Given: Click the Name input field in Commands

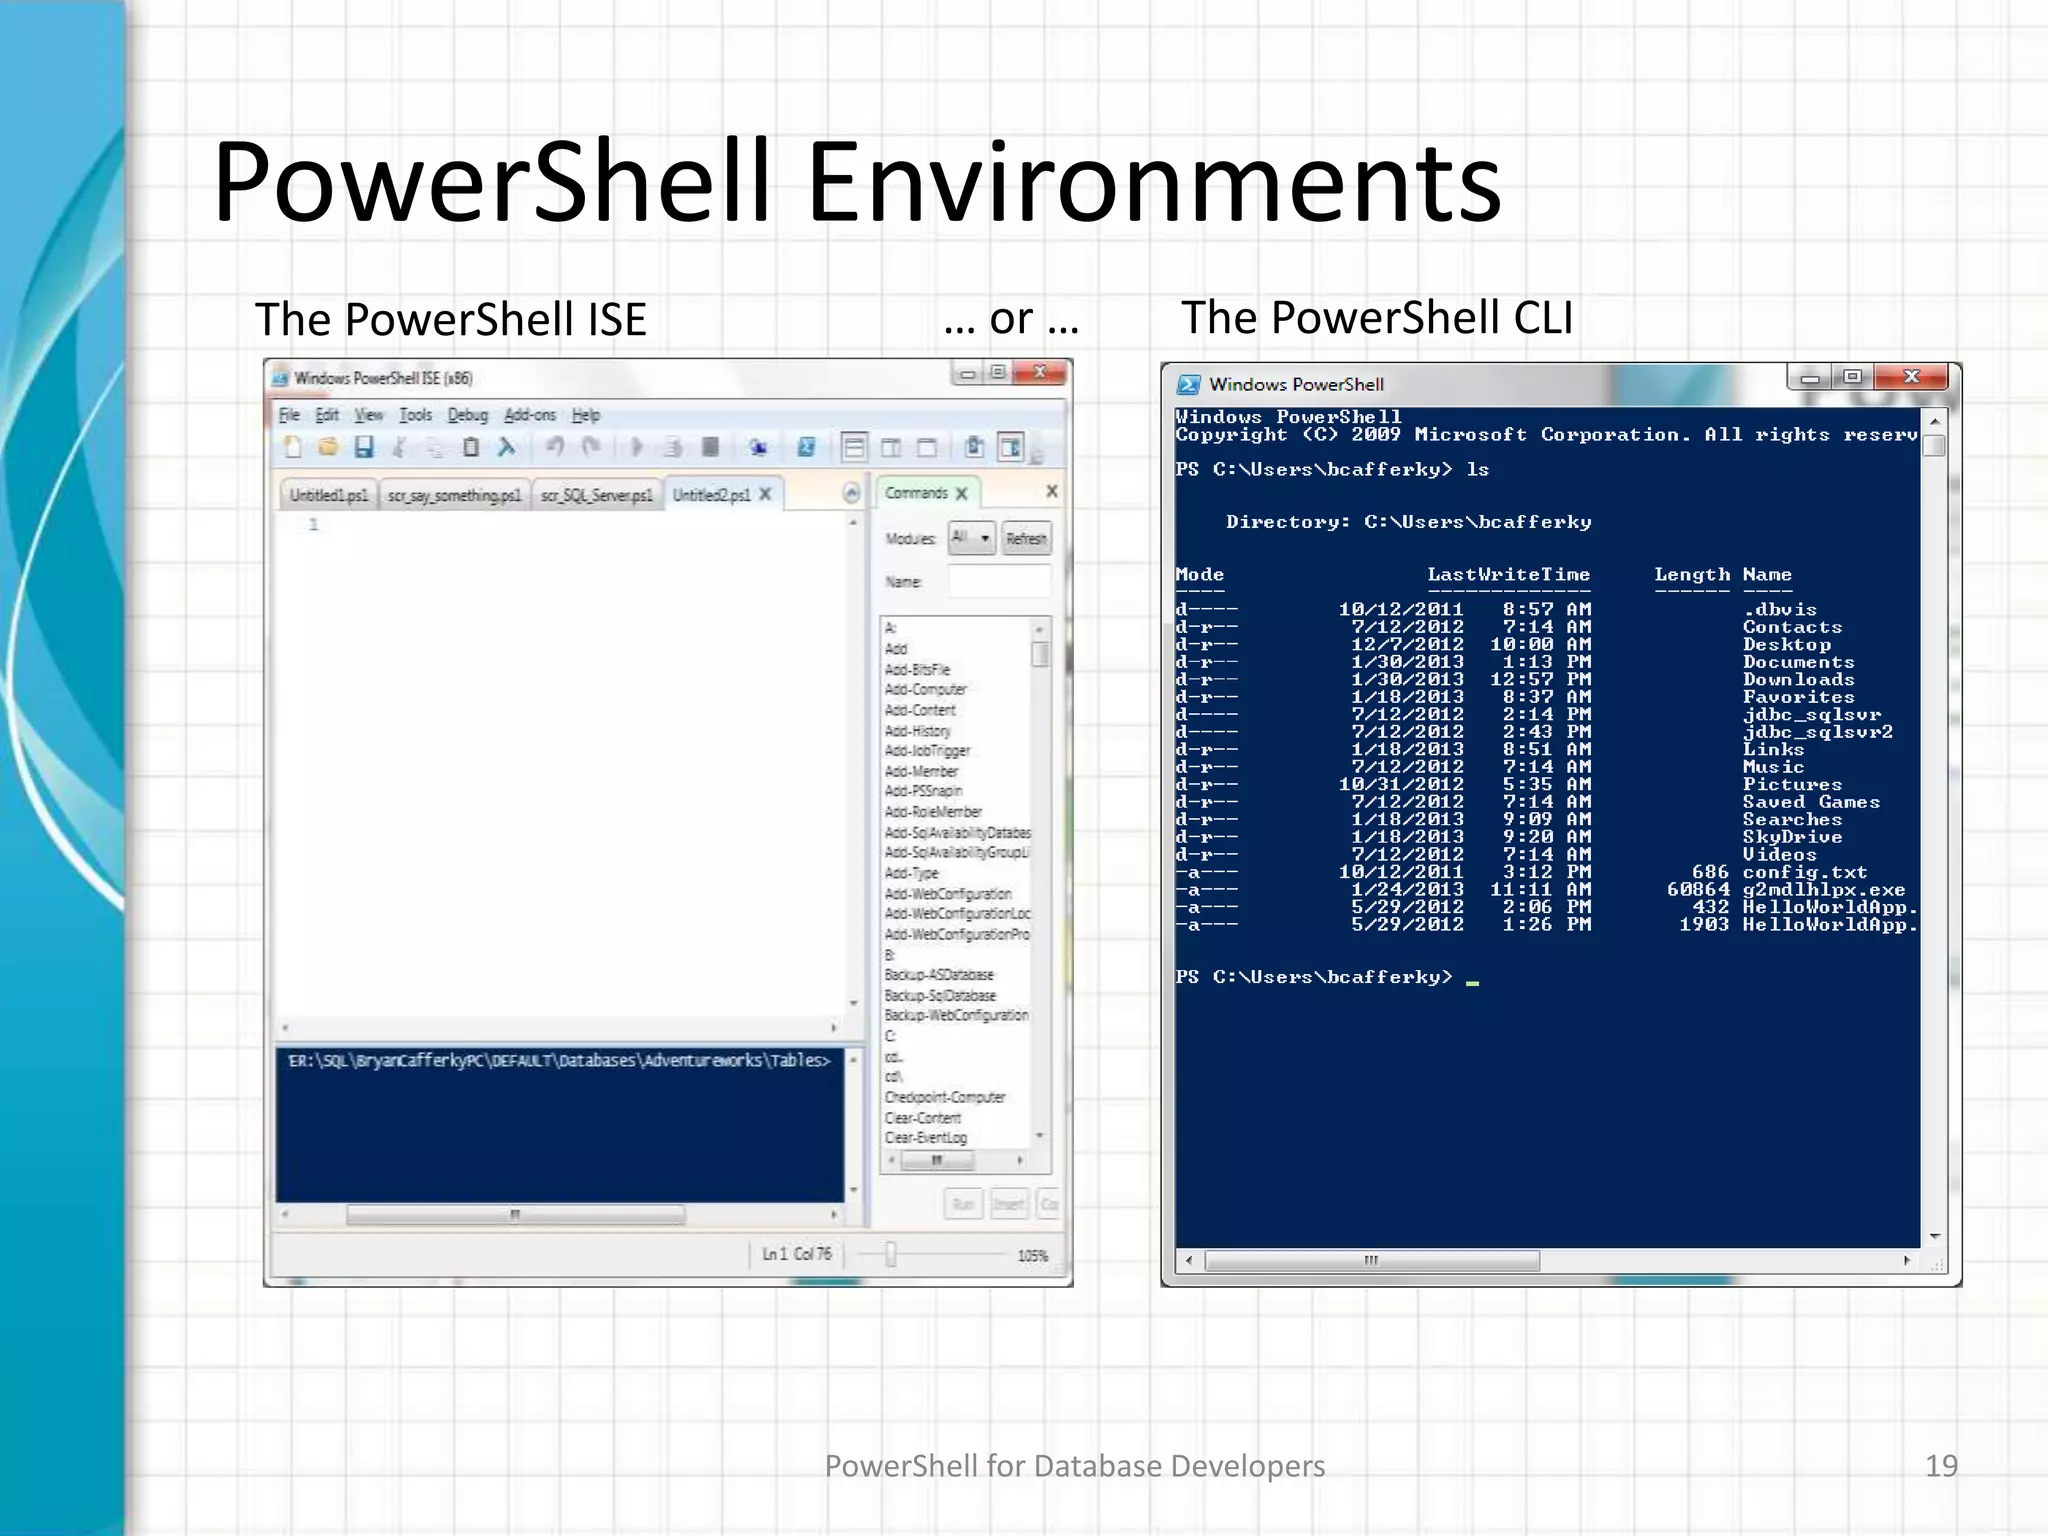Looking at the screenshot, I should (x=998, y=582).
